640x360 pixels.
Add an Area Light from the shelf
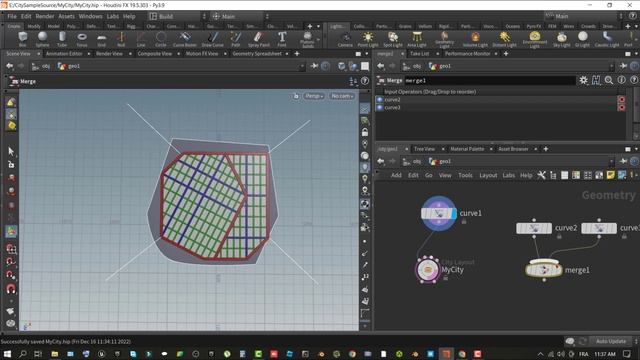[417, 40]
